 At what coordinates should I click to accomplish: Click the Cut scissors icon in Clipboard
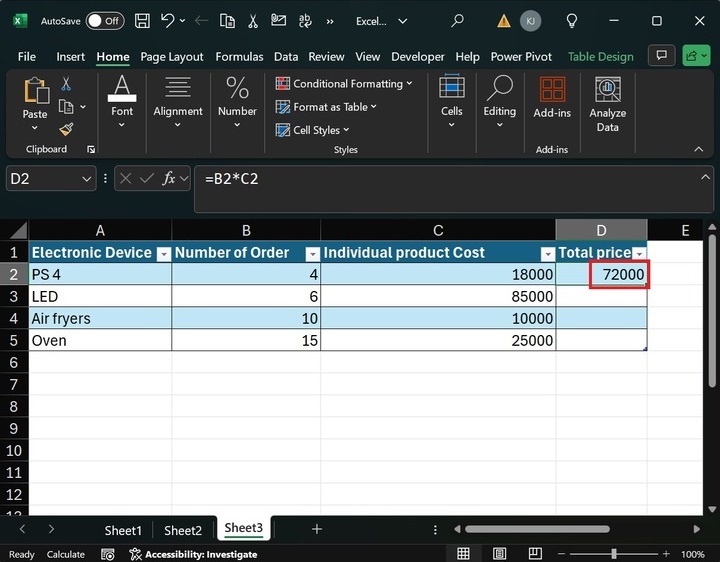[66, 84]
